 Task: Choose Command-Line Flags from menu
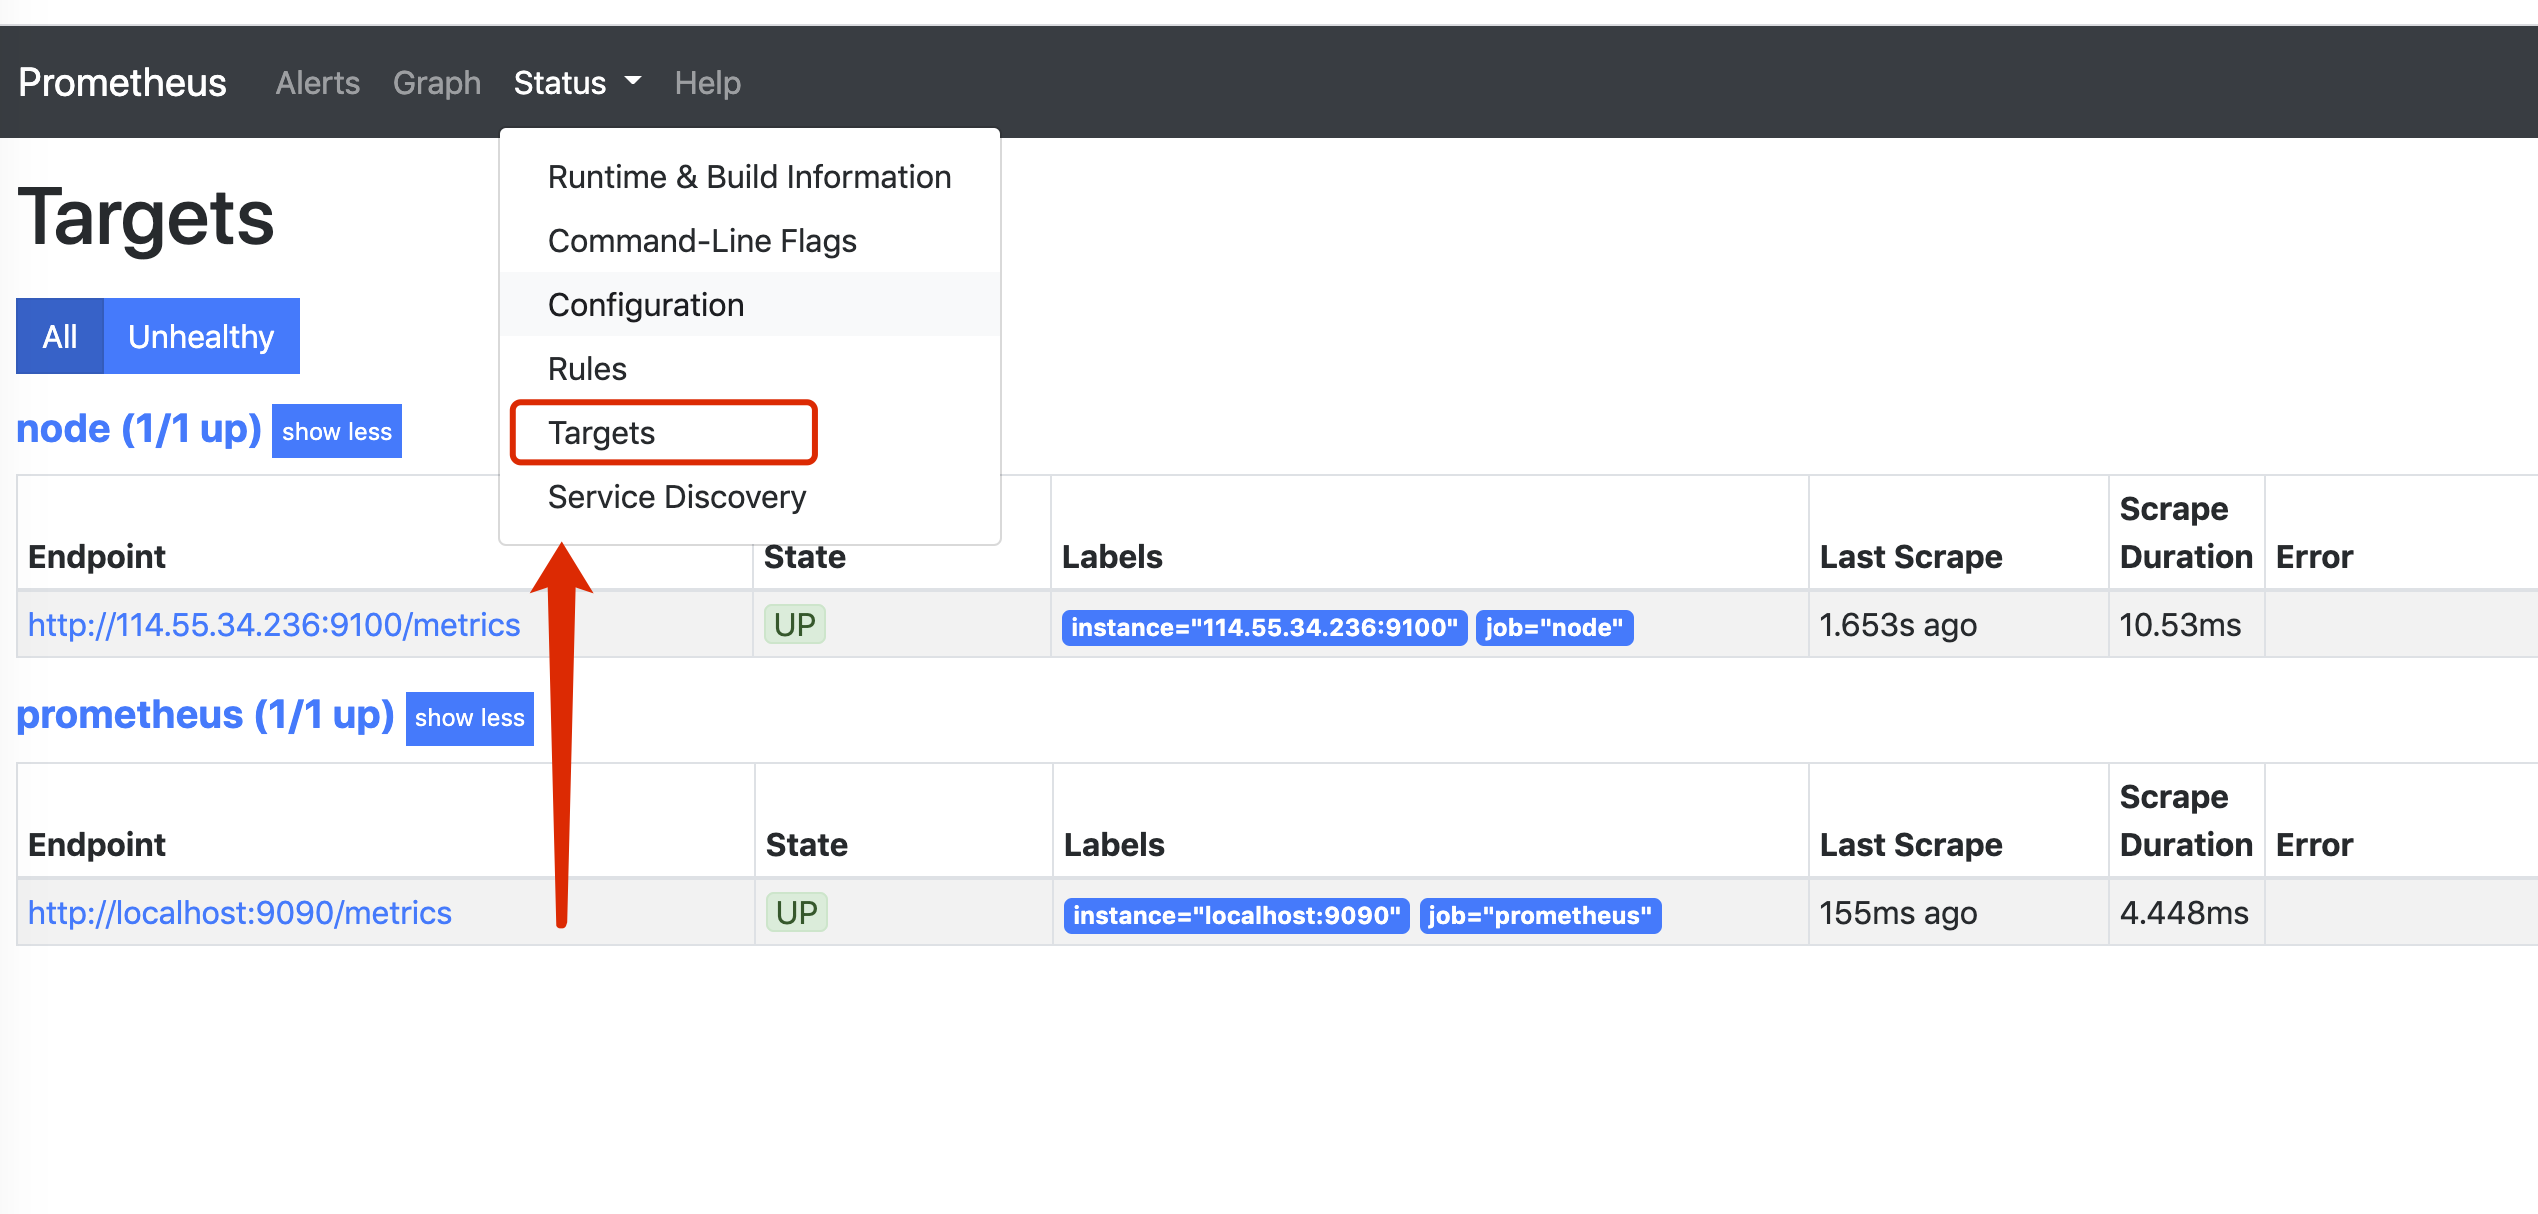pyautogui.click(x=702, y=241)
